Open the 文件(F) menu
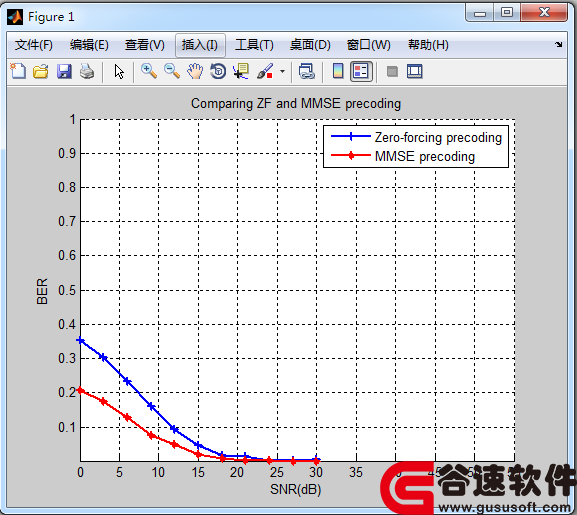Image resolution: width=577 pixels, height=515 pixels. (x=33, y=45)
